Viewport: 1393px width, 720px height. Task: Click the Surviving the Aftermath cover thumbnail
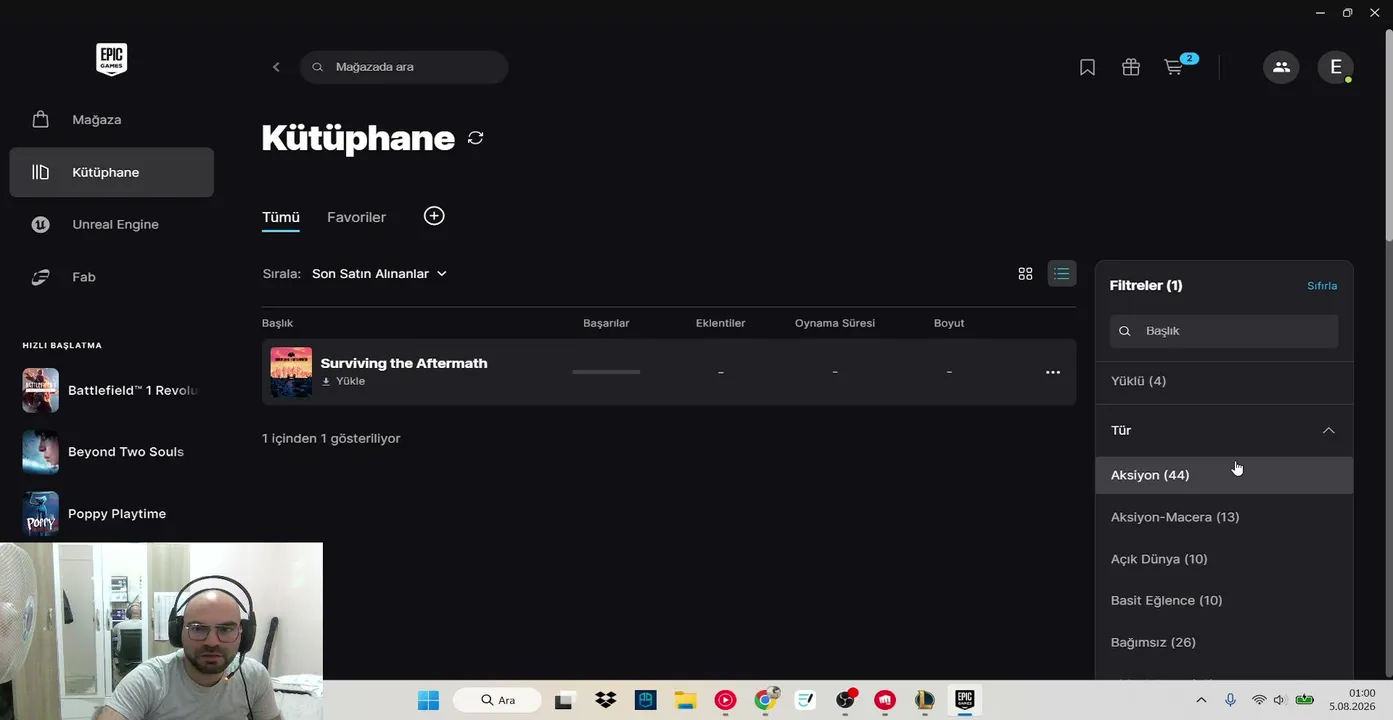pyautogui.click(x=291, y=372)
